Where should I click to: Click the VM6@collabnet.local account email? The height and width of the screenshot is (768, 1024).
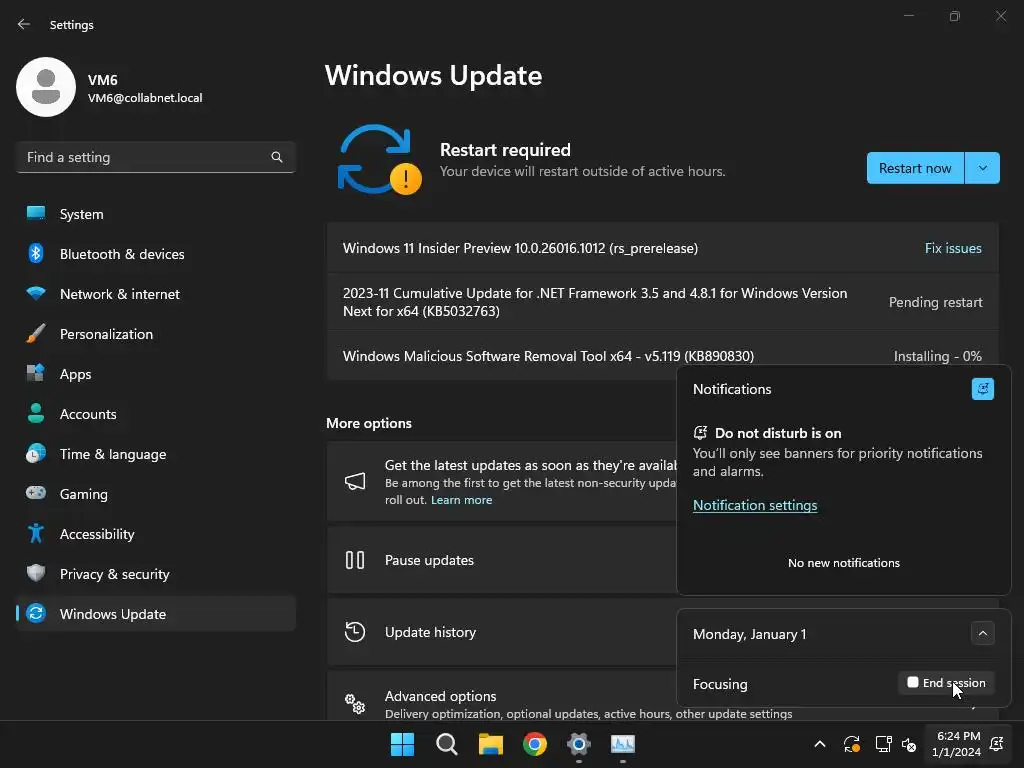(145, 98)
